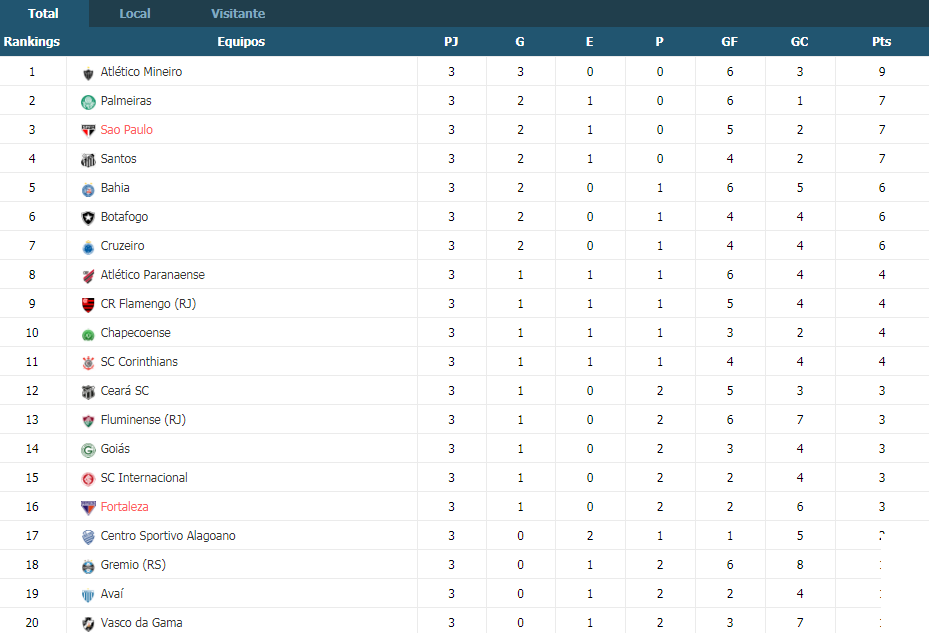Click the Vasco da Gama crest icon
The width and height of the screenshot is (929, 633).
[x=88, y=624]
